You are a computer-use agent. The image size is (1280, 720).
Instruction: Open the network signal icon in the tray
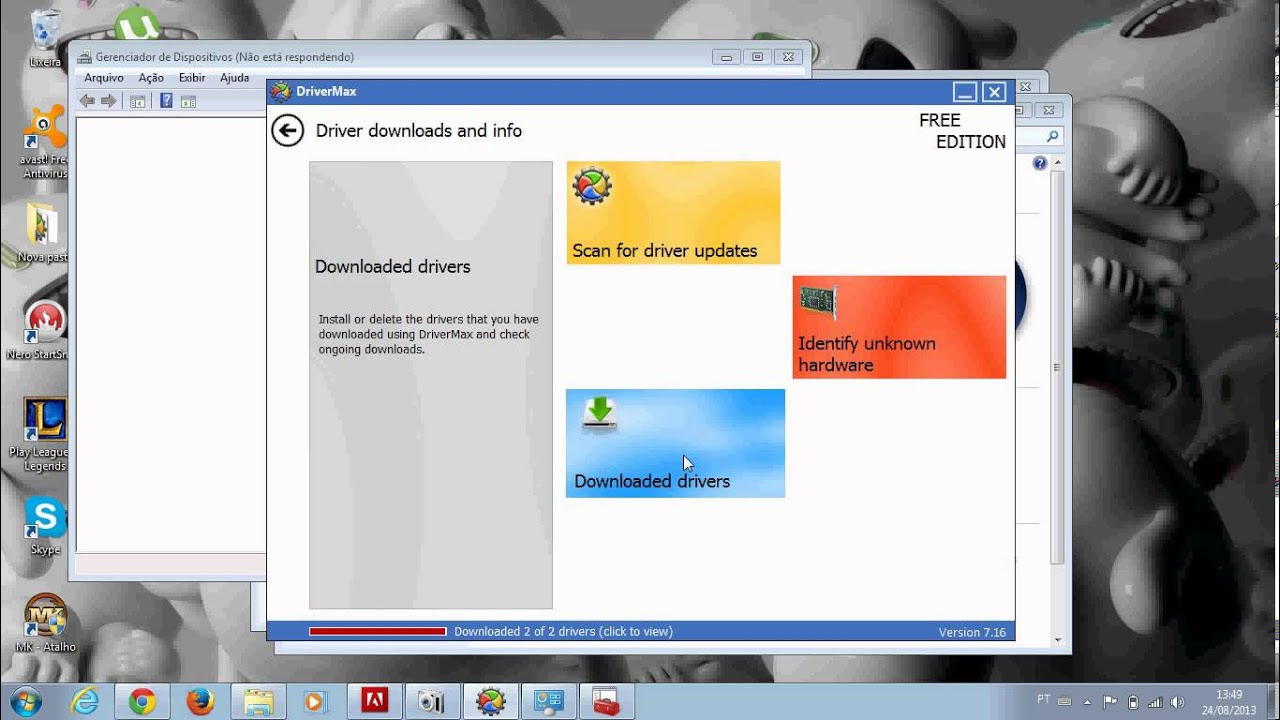click(x=1155, y=701)
